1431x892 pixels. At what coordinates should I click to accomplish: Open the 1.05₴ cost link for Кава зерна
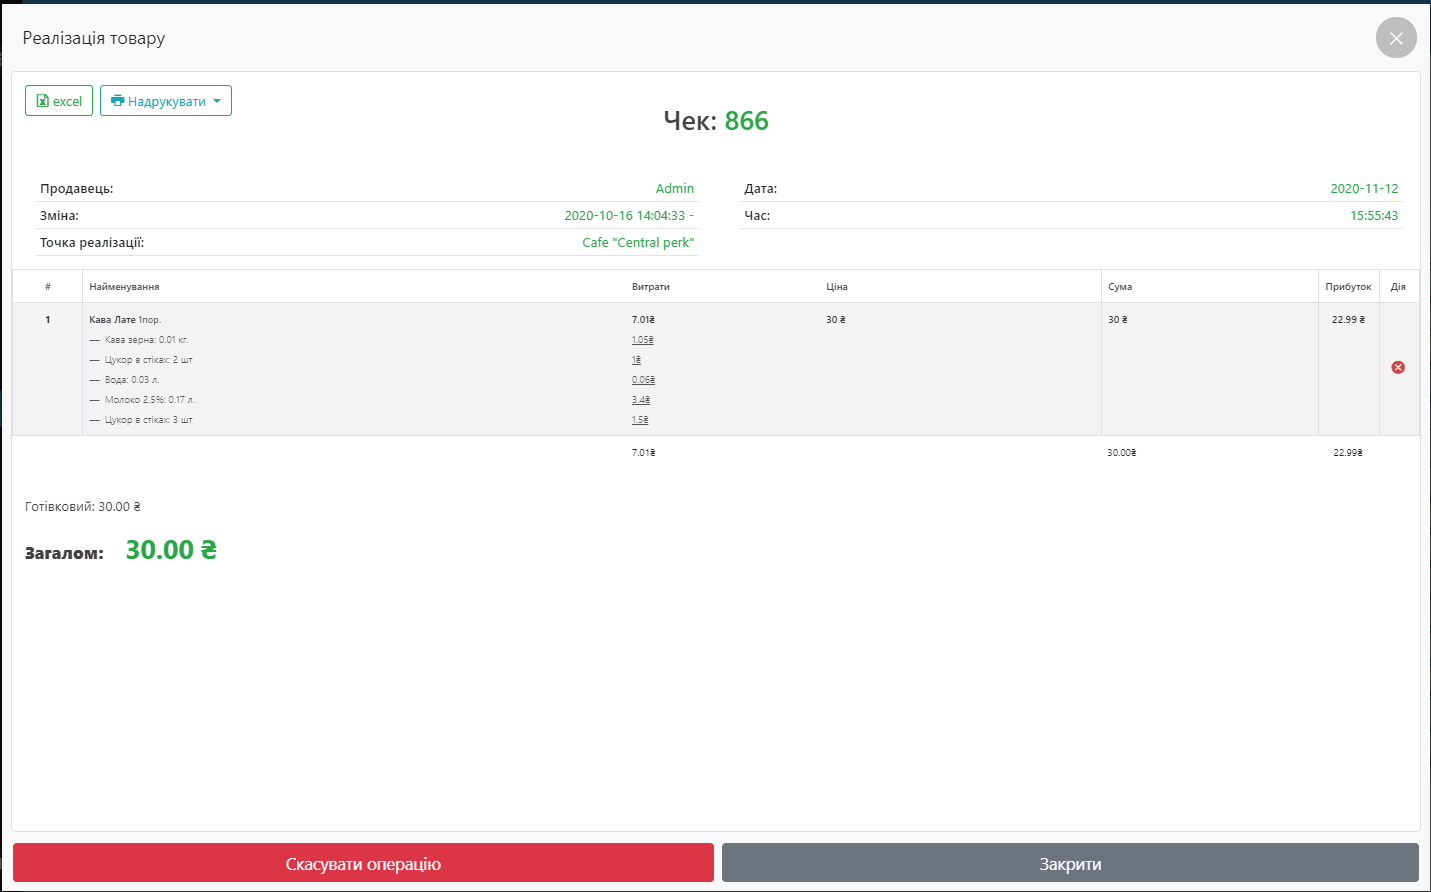(x=642, y=340)
